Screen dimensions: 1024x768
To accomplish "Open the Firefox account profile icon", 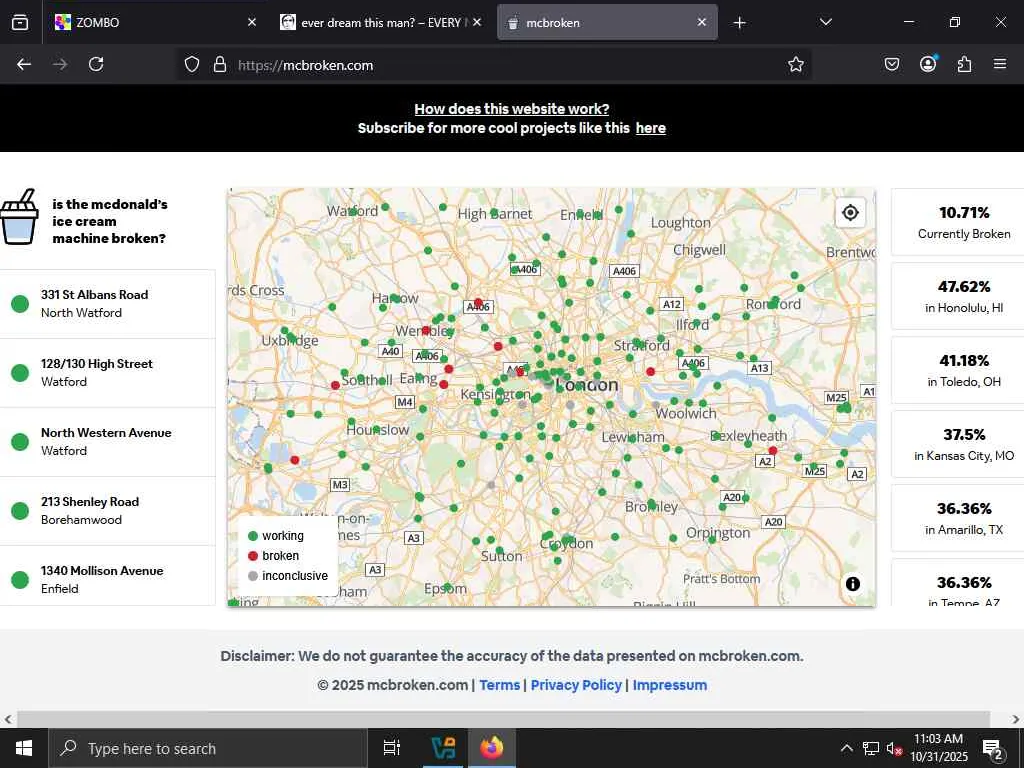I will [928, 64].
